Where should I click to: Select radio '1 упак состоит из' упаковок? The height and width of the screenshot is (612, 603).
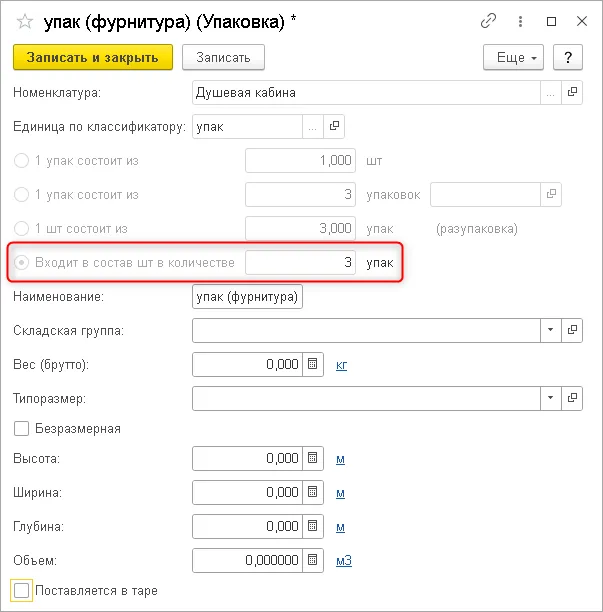click(21, 194)
